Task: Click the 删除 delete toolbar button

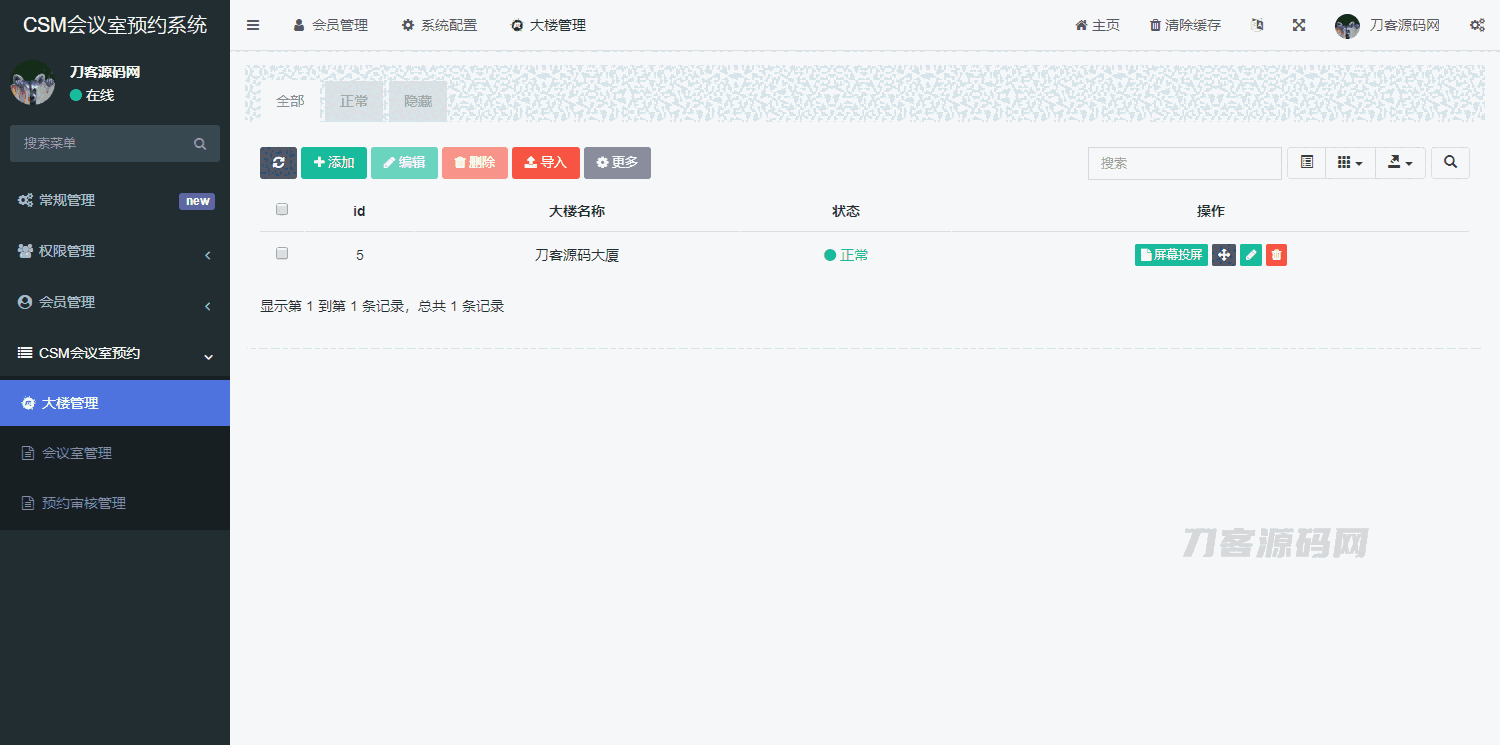Action: tap(475, 163)
